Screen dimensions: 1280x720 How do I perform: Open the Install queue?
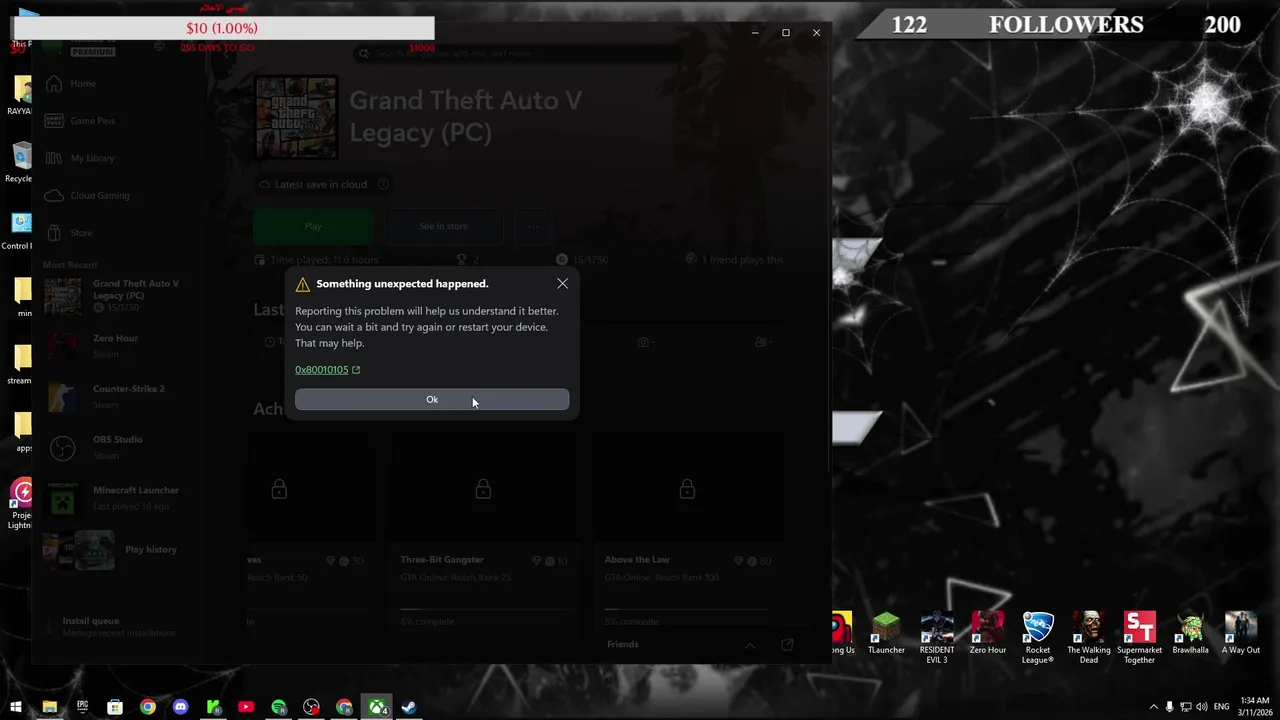point(118,626)
